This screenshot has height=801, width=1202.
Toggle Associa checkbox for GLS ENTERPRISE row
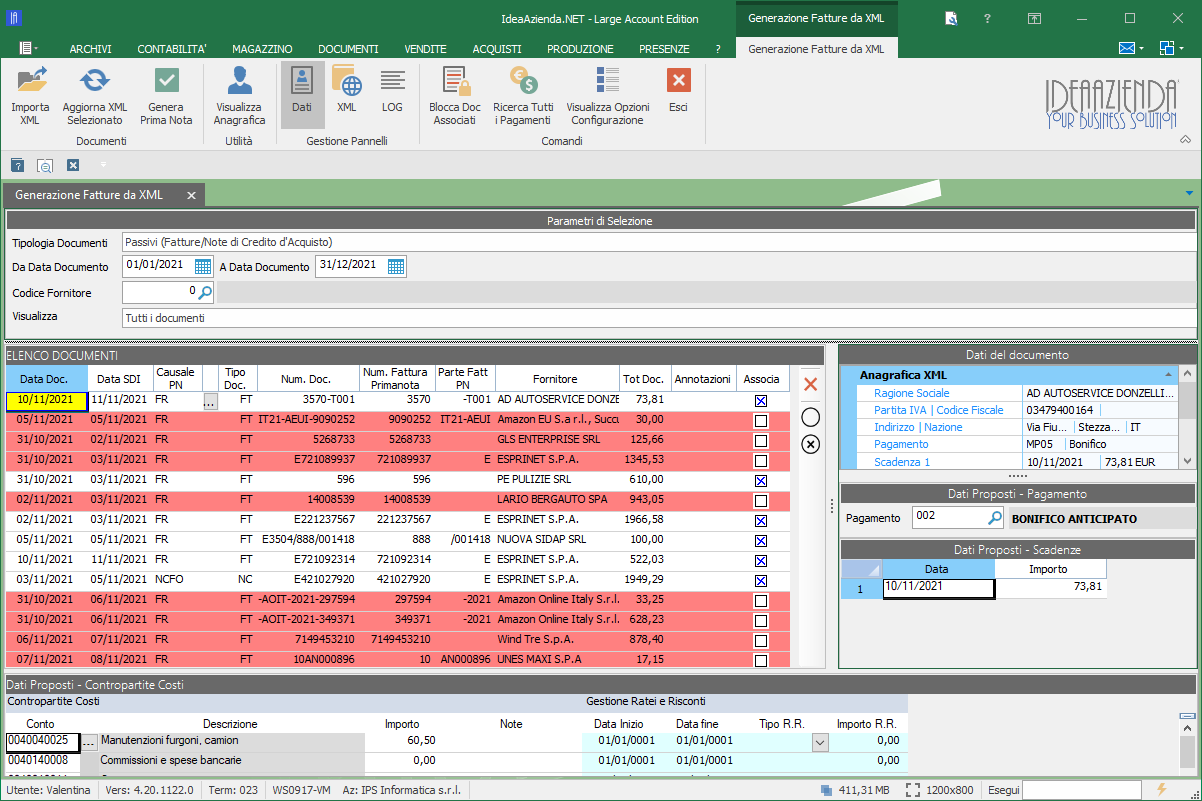tap(761, 440)
